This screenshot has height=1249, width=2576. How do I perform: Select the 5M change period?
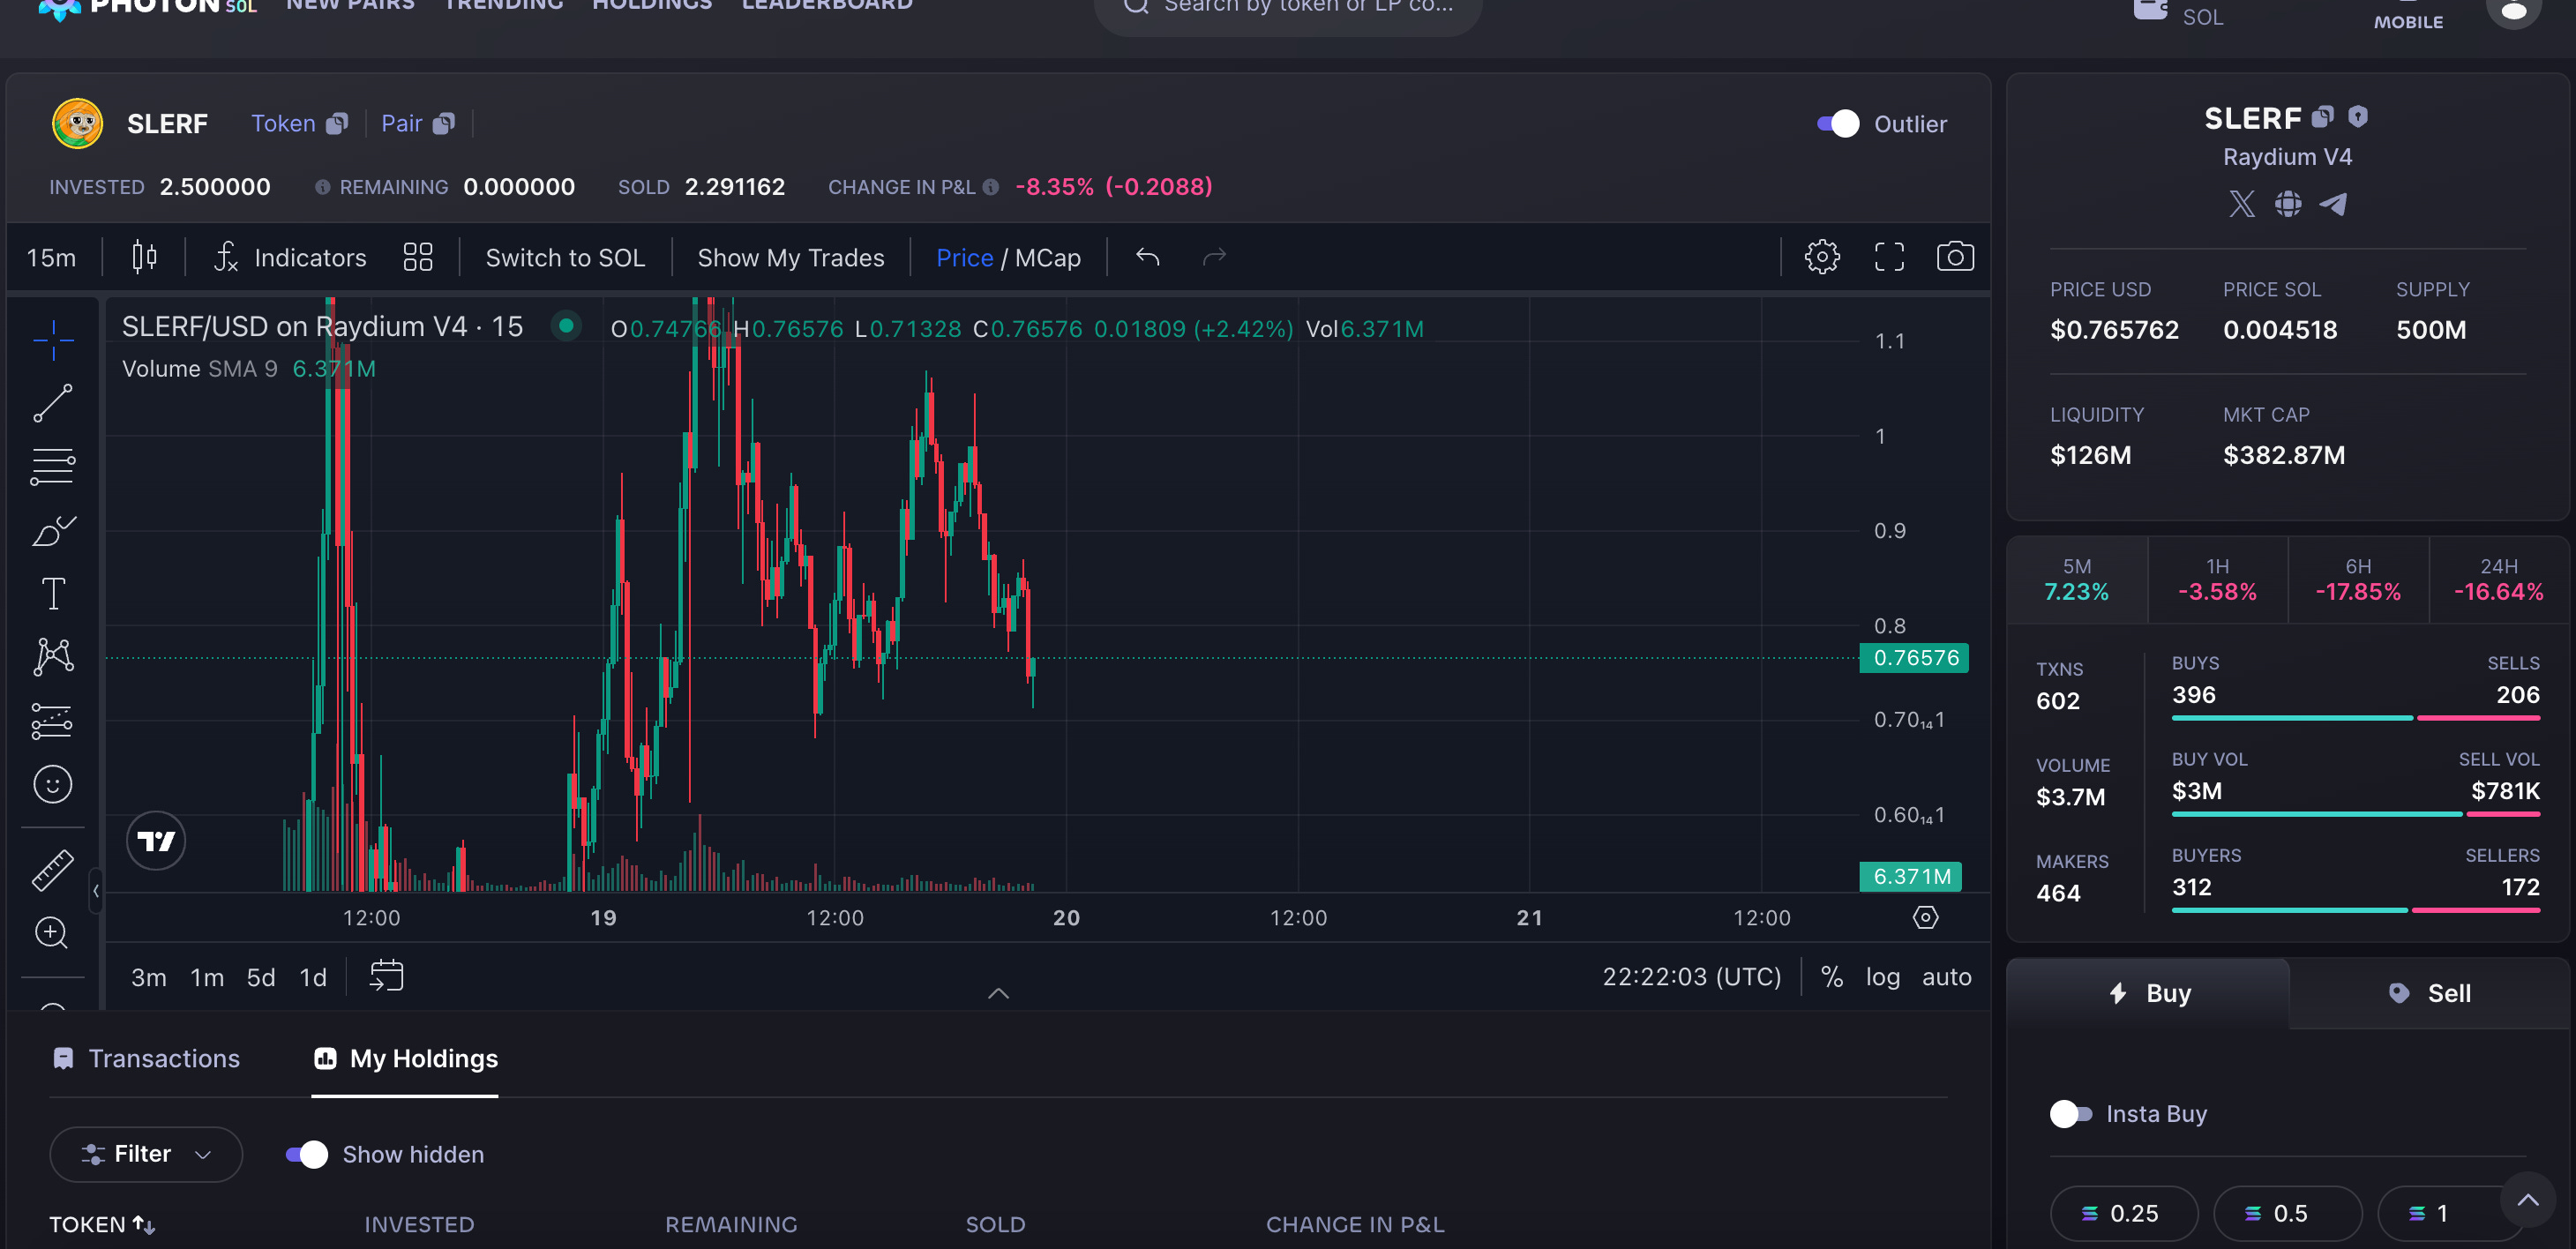(2077, 580)
